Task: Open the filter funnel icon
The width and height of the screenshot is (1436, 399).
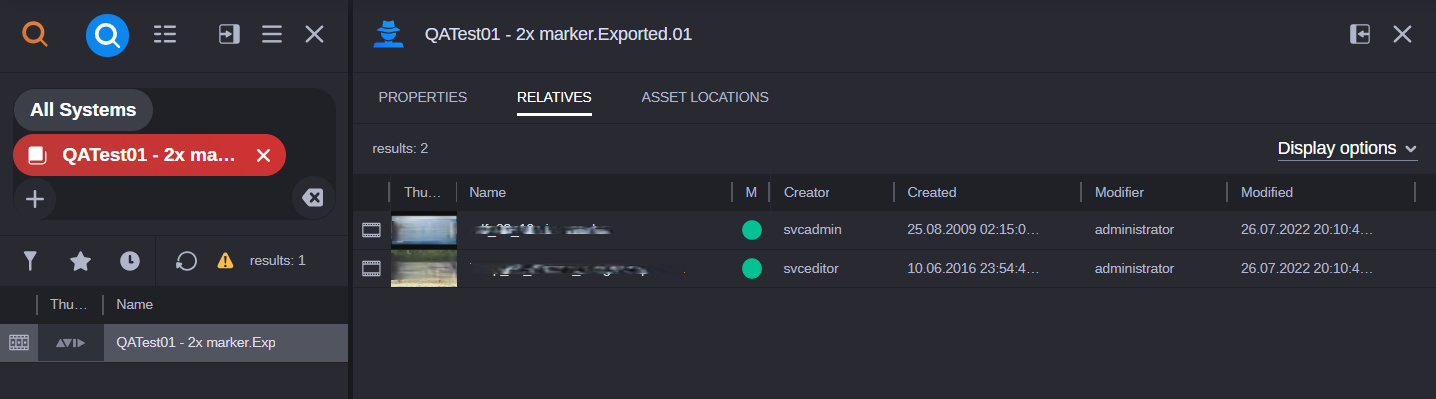Action: tap(31, 261)
